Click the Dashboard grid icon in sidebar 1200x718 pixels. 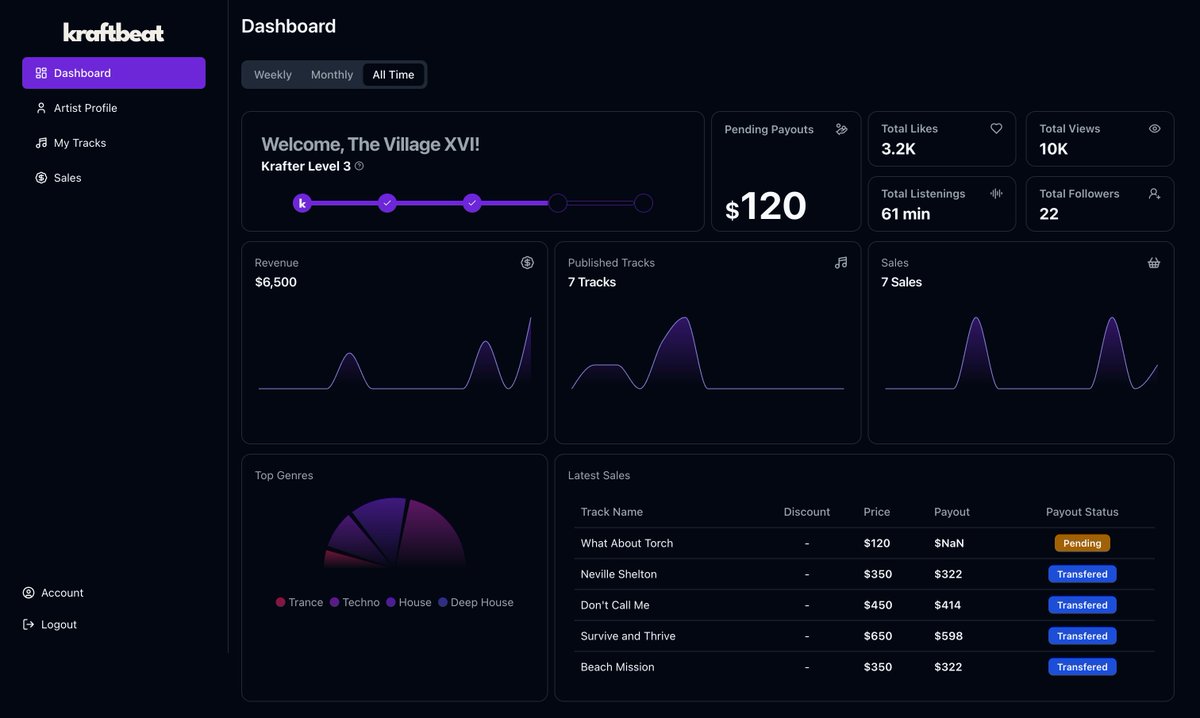click(x=41, y=73)
